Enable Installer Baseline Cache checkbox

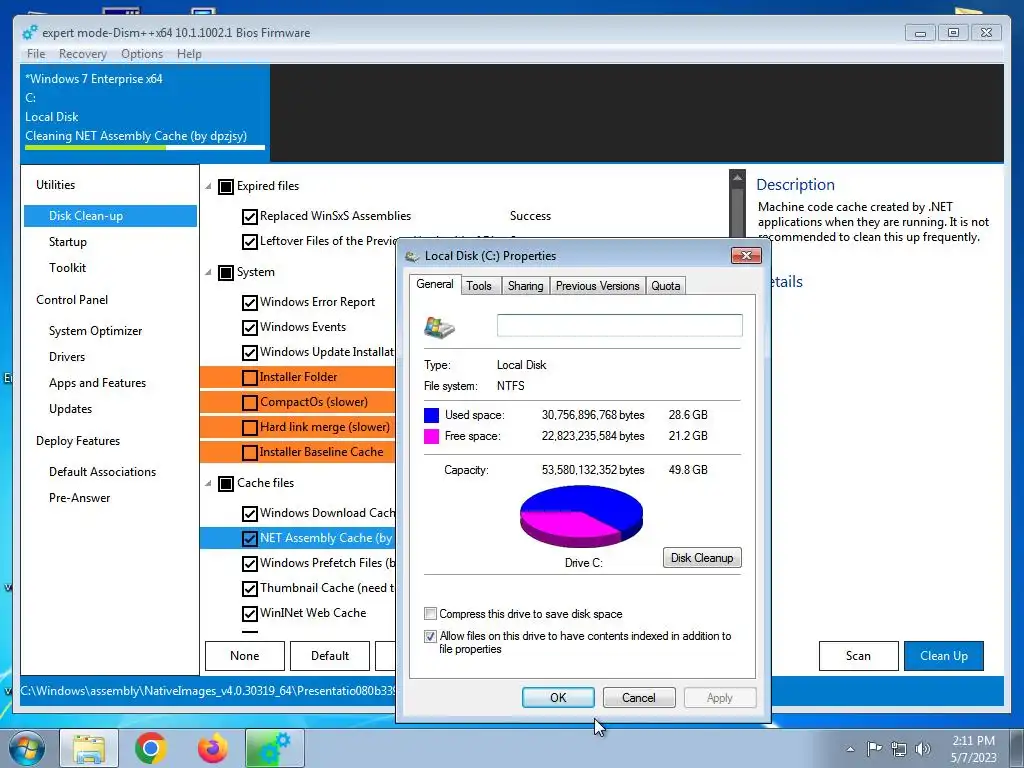pos(249,453)
